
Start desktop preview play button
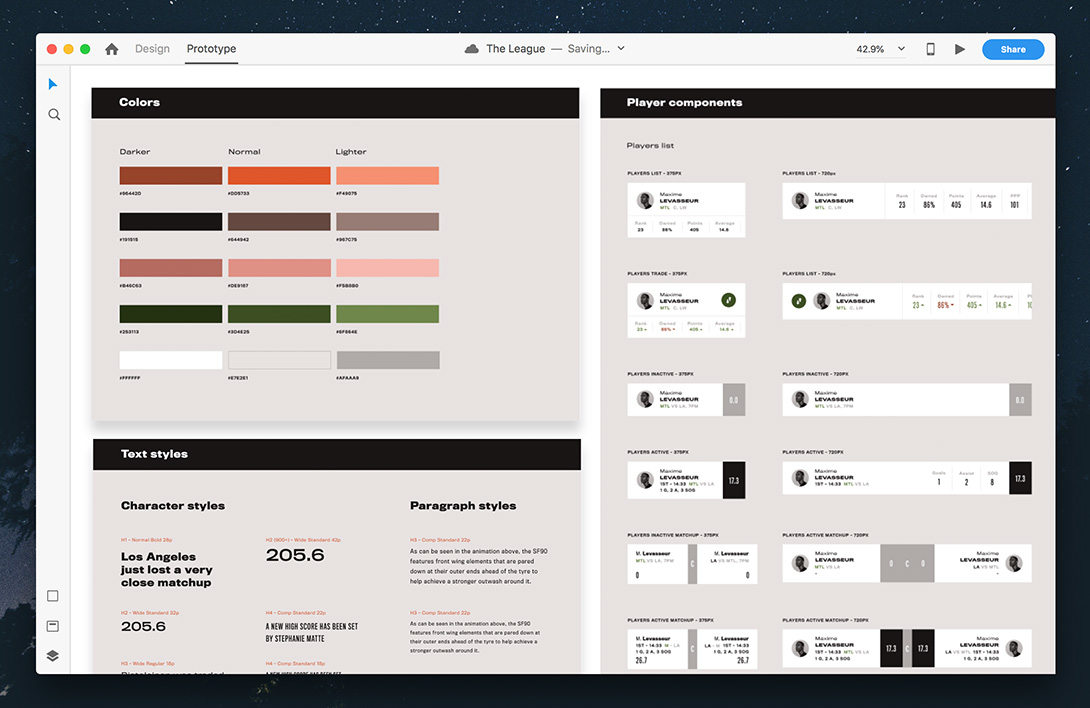(x=960, y=49)
